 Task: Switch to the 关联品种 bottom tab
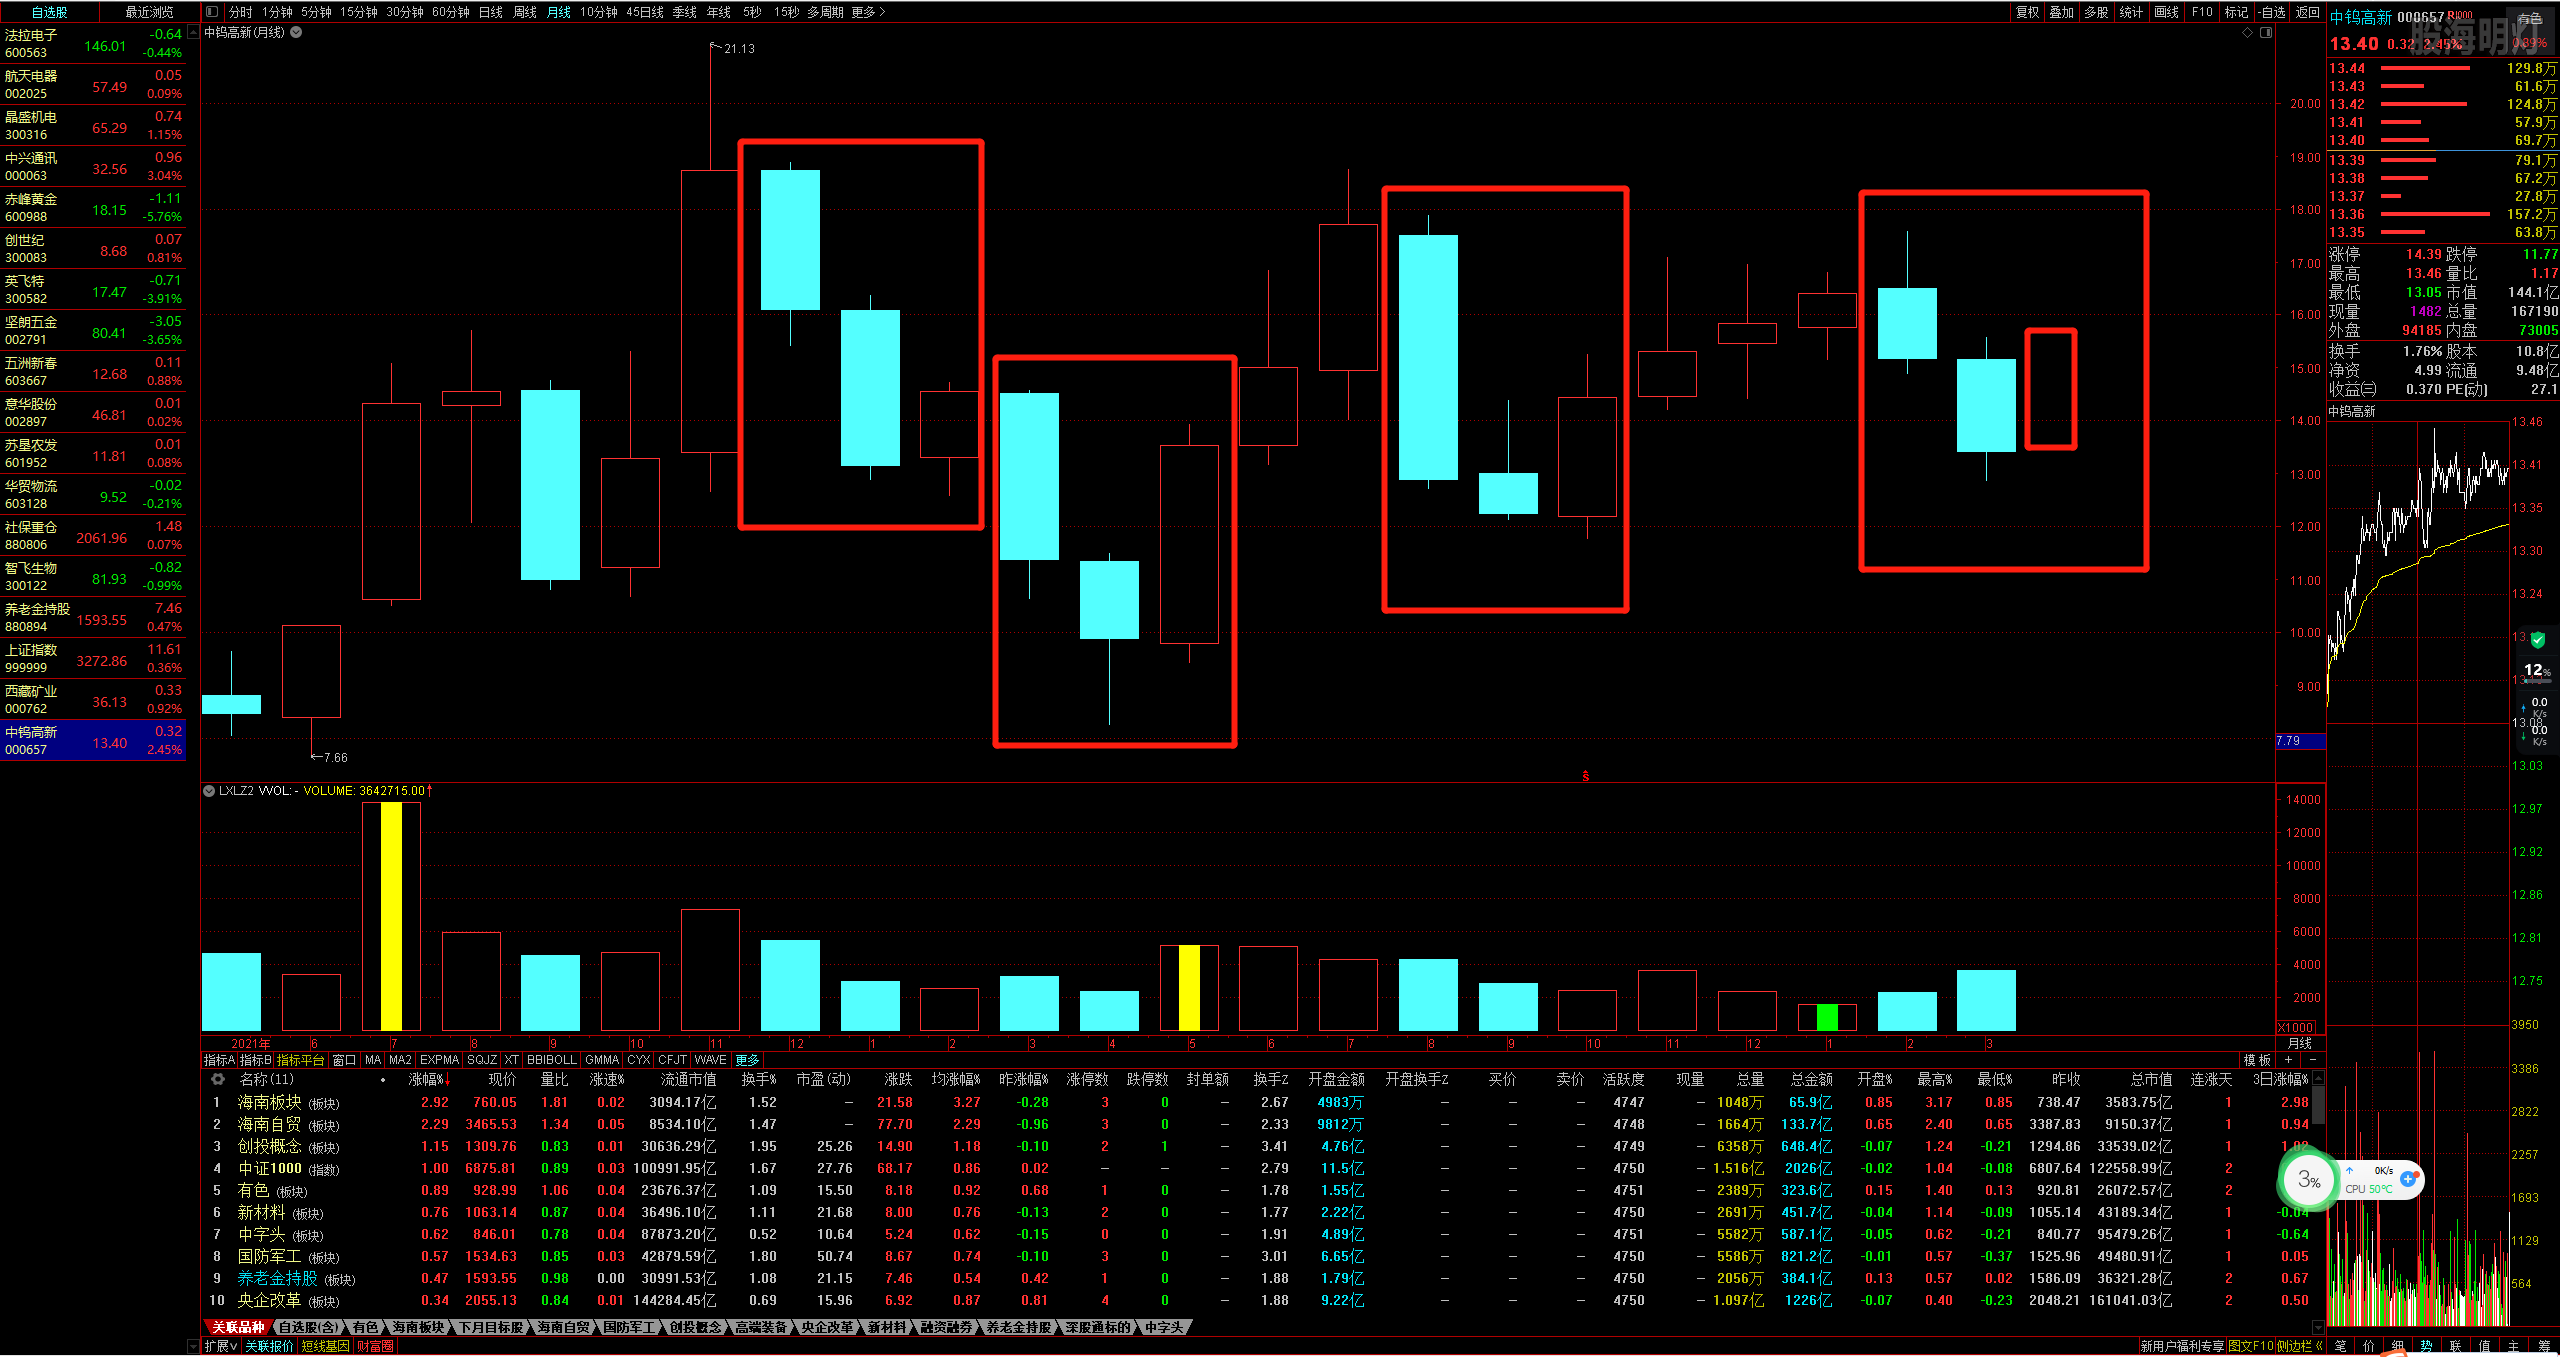(x=238, y=1327)
